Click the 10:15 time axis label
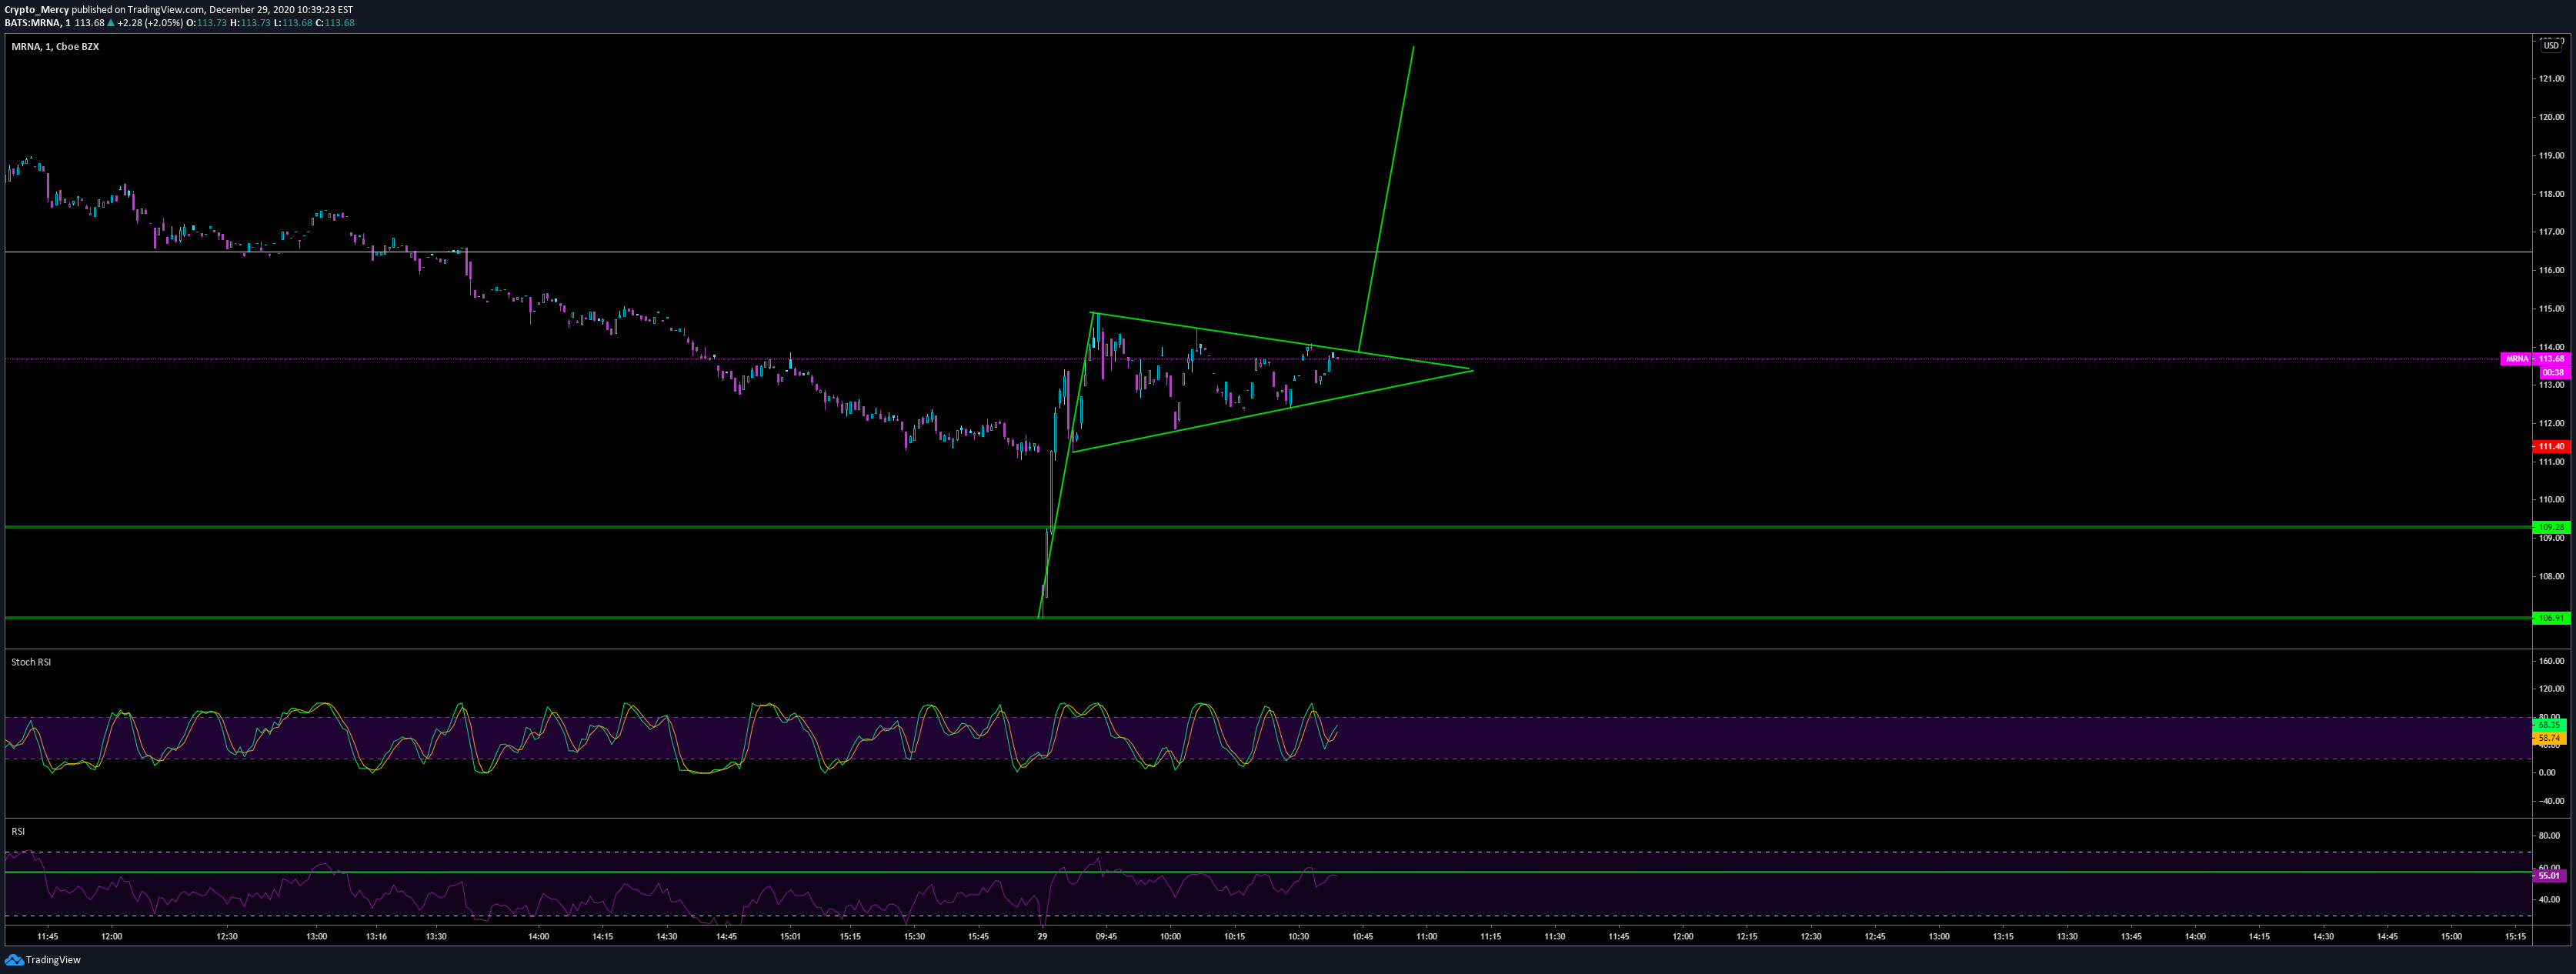Image resolution: width=2576 pixels, height=974 pixels. [1234, 937]
